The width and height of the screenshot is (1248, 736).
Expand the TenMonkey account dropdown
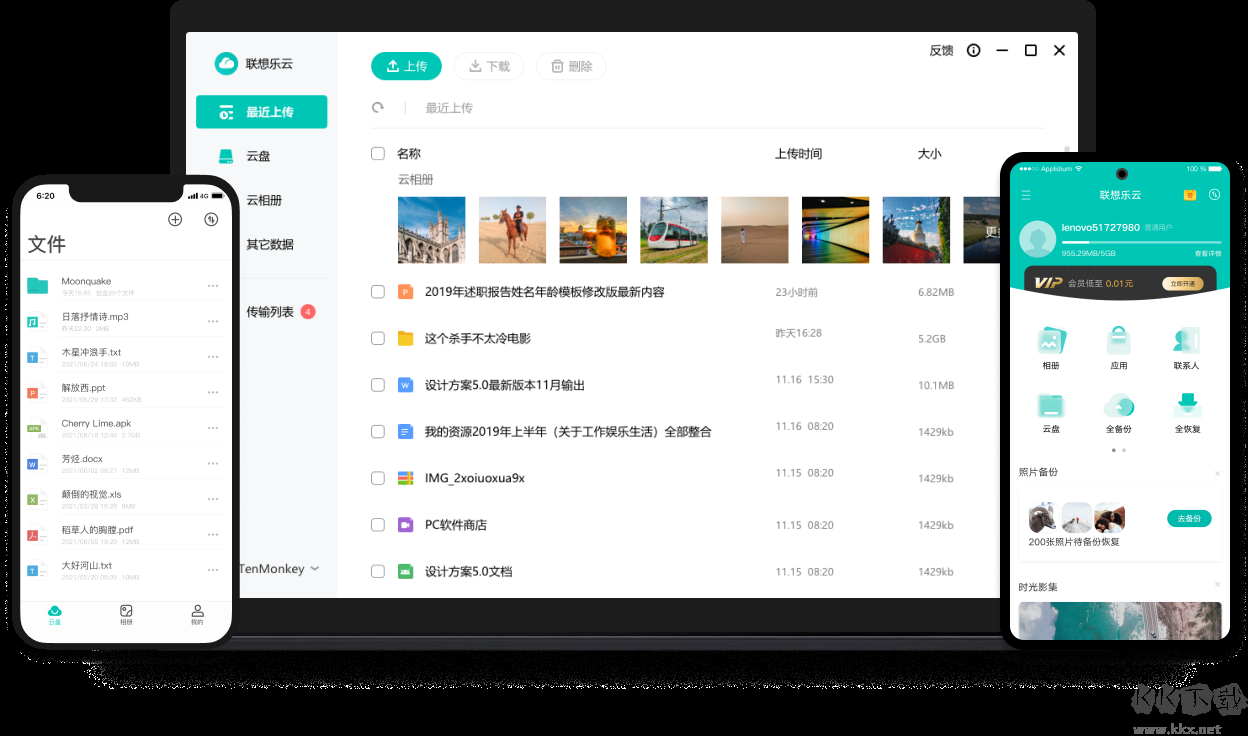tap(280, 568)
